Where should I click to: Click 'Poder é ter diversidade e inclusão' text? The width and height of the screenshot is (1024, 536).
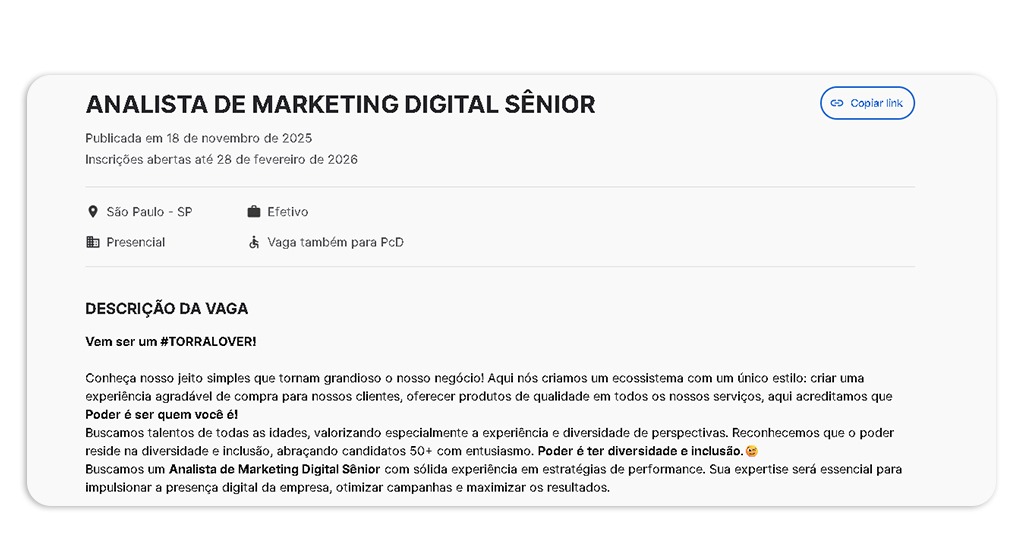(640, 451)
